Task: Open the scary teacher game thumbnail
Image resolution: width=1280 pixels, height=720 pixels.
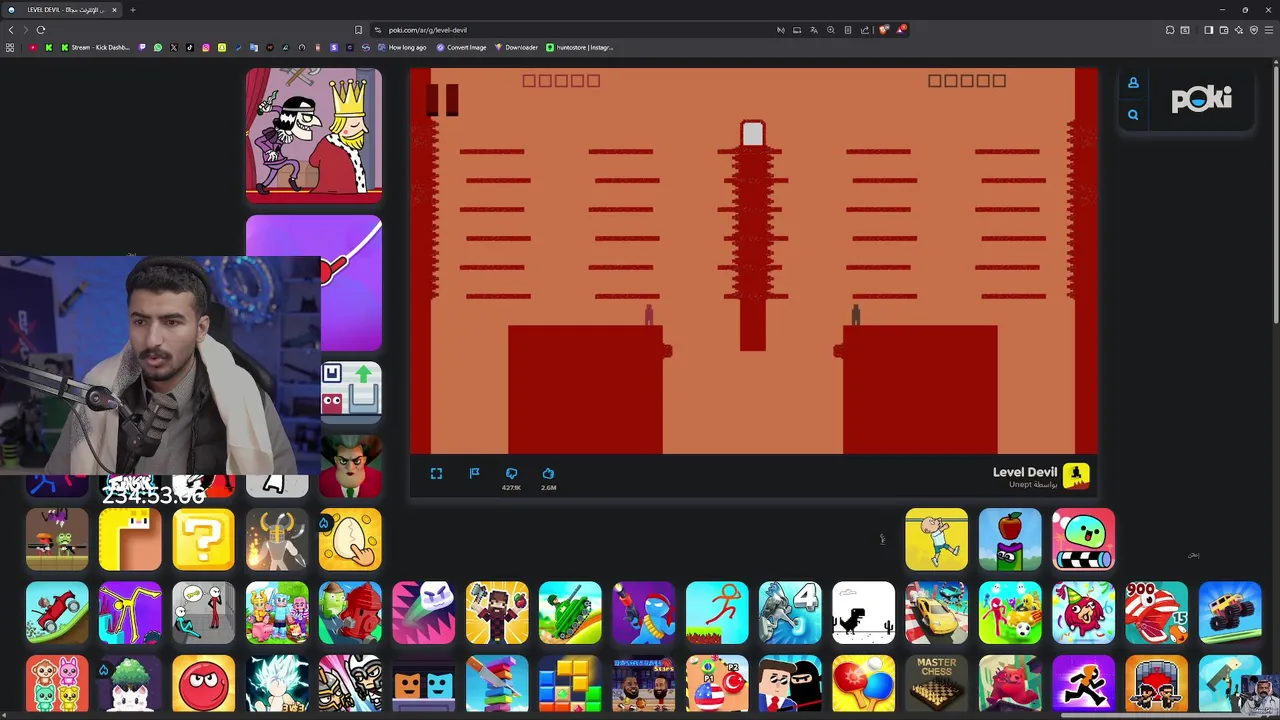Action: click(350, 466)
